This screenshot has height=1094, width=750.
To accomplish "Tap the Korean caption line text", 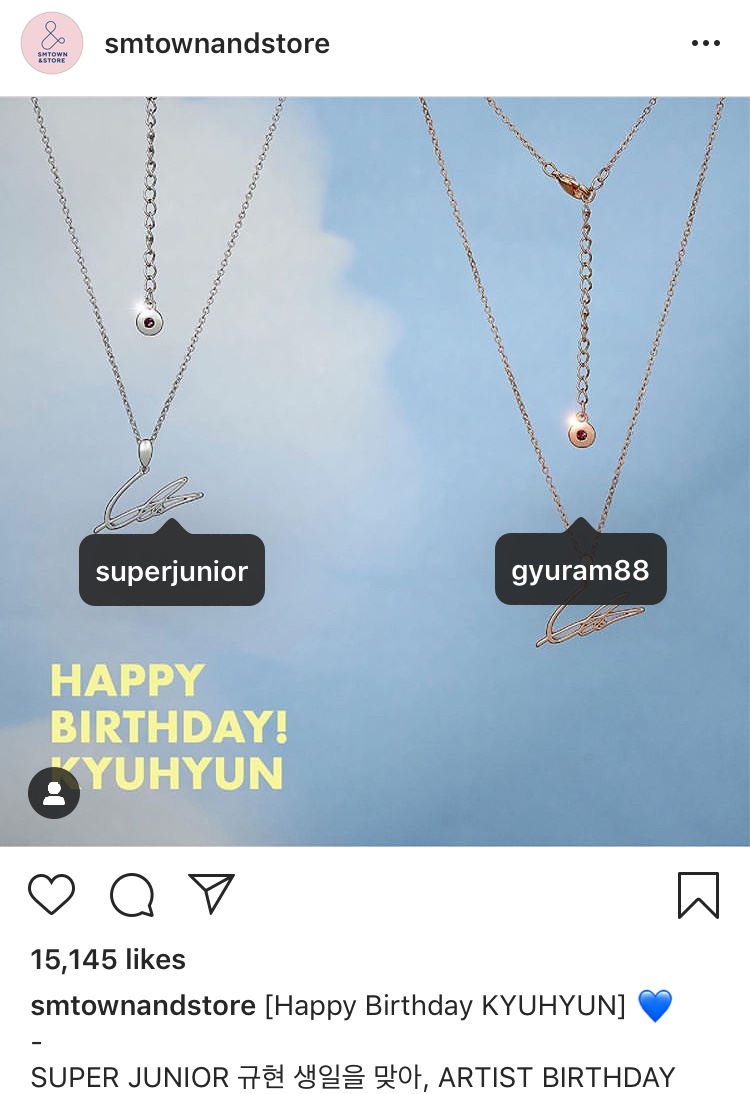I will pos(352,1077).
